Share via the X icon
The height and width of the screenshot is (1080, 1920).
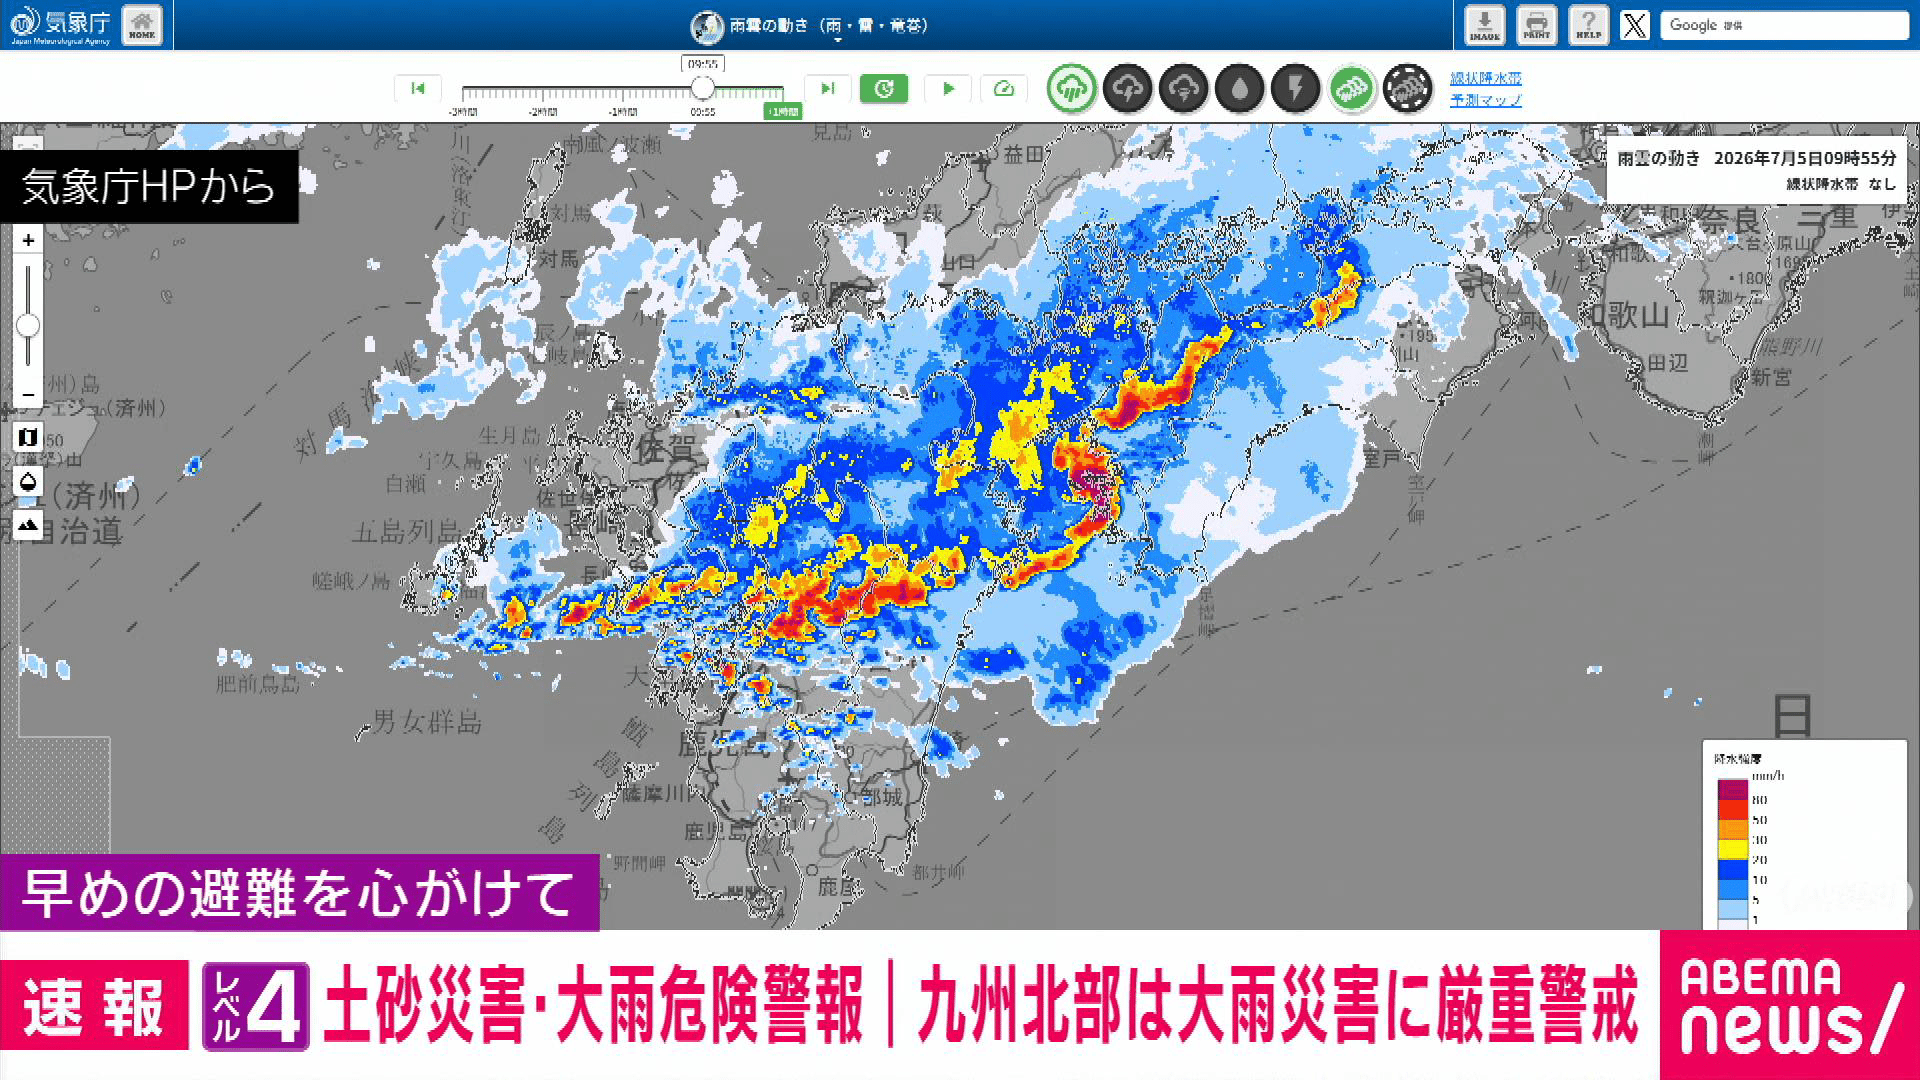[1635, 25]
